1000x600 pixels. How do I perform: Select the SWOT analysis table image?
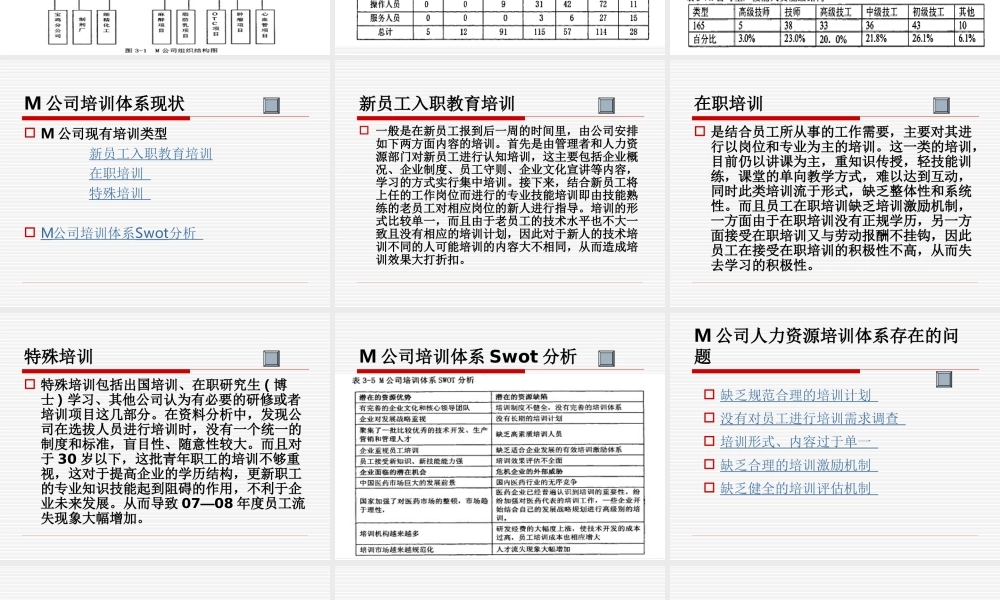pos(499,466)
